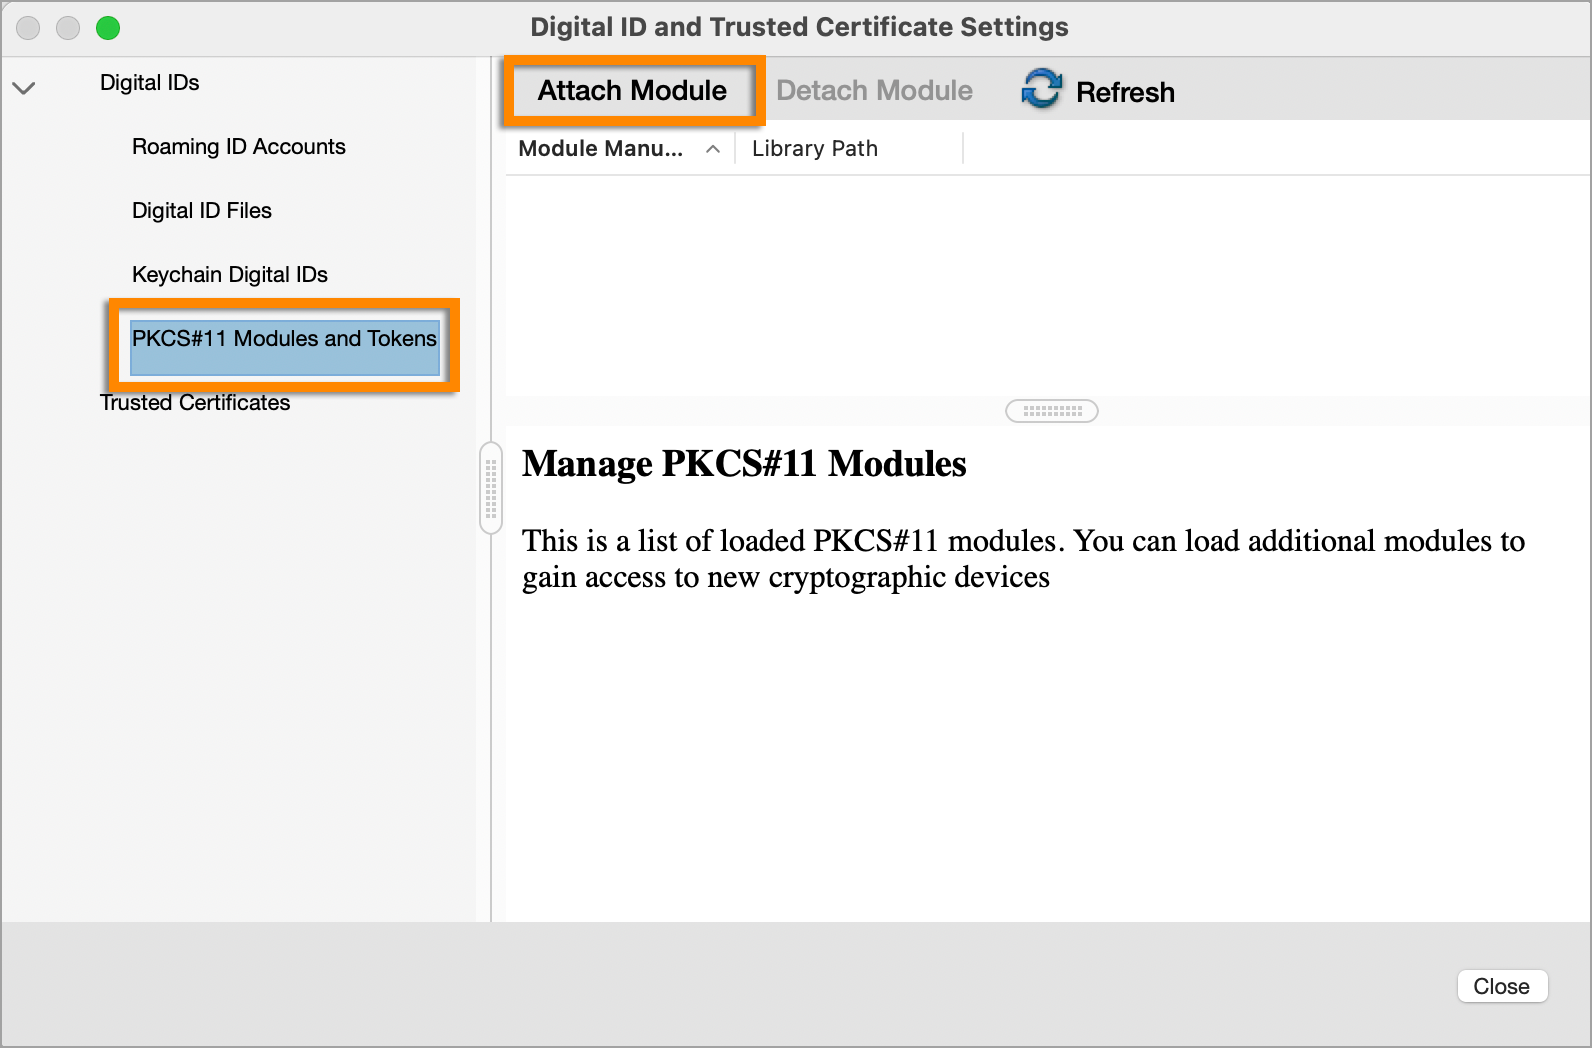Open Digital ID Files from the sidebar

[x=202, y=210]
